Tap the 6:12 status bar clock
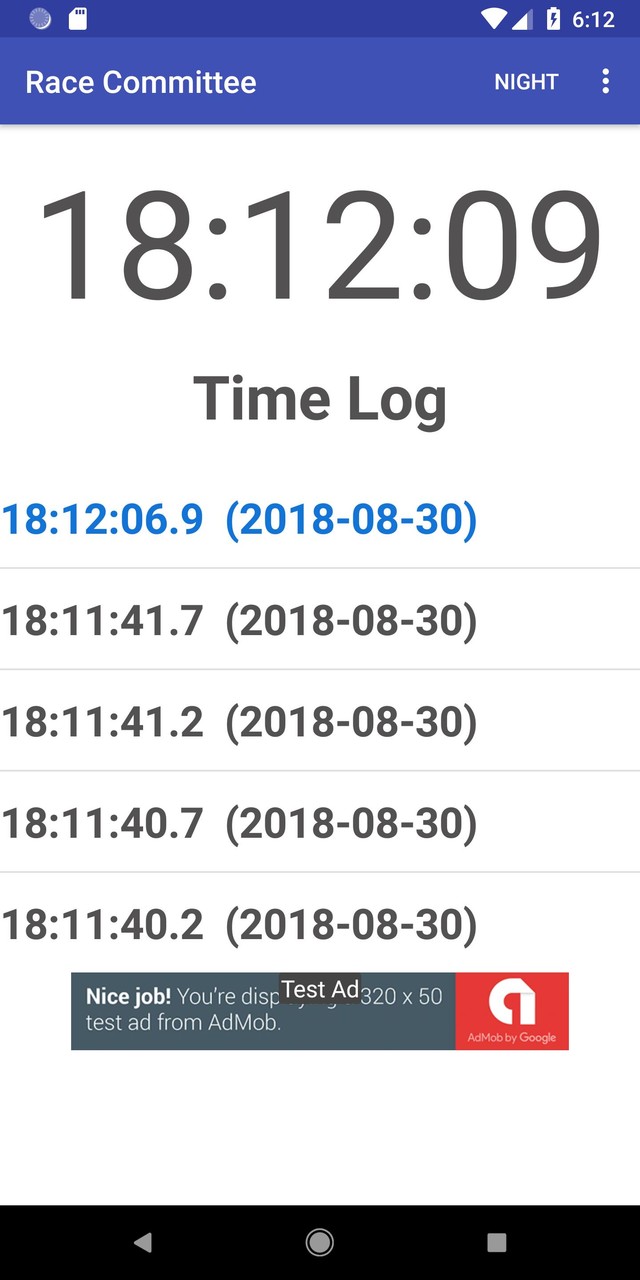 click(593, 19)
